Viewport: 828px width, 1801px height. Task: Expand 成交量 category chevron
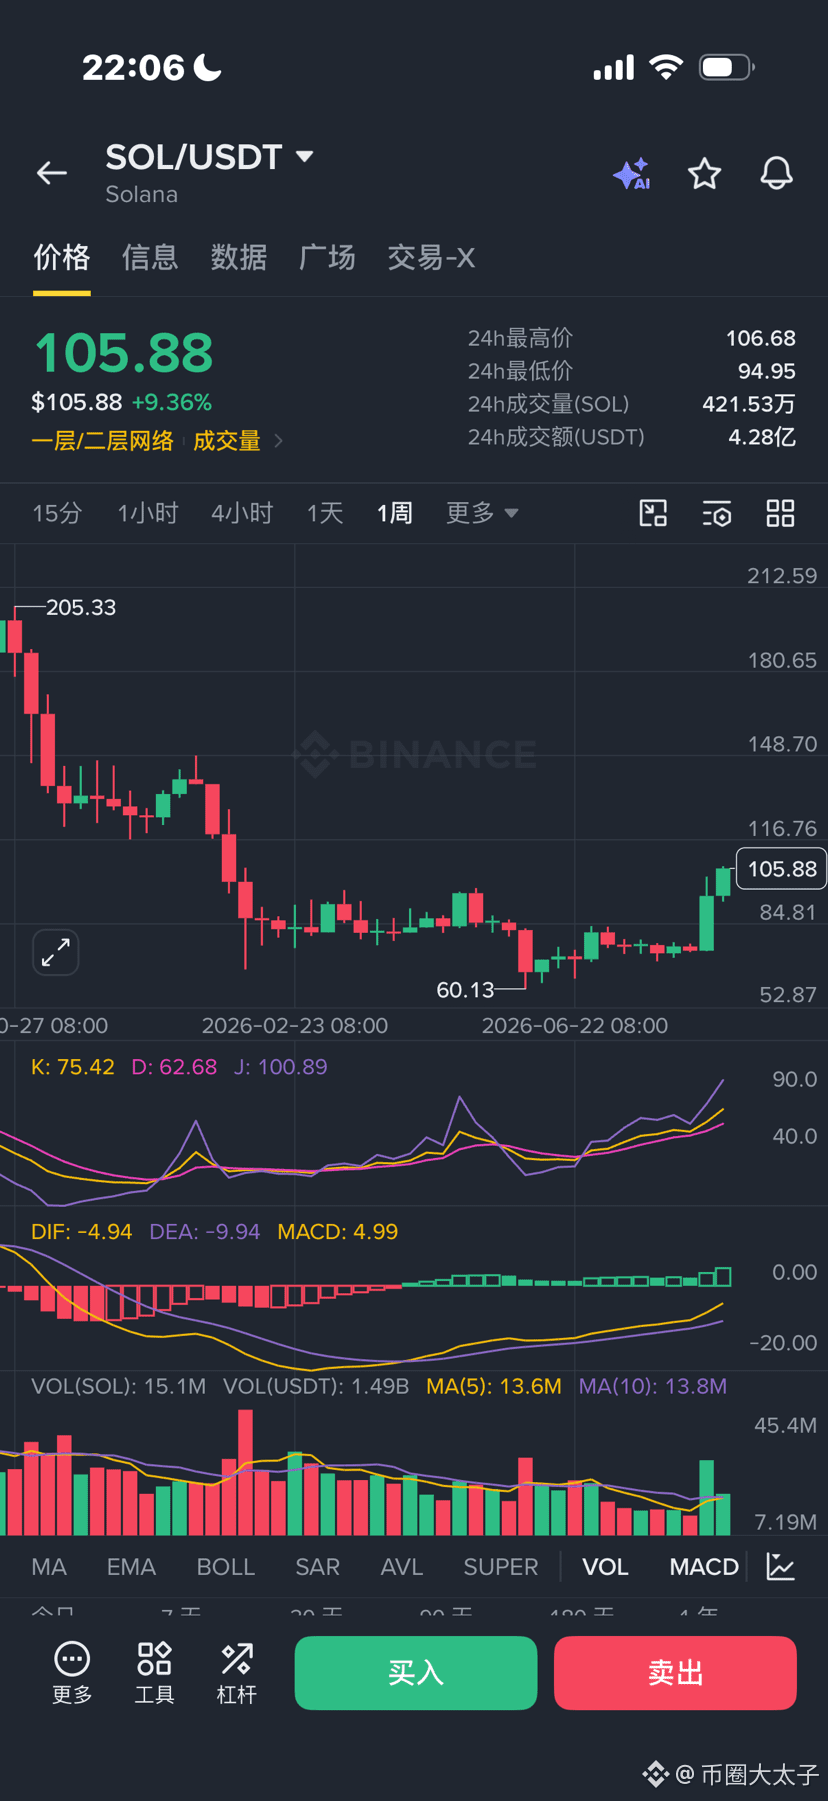278,440
